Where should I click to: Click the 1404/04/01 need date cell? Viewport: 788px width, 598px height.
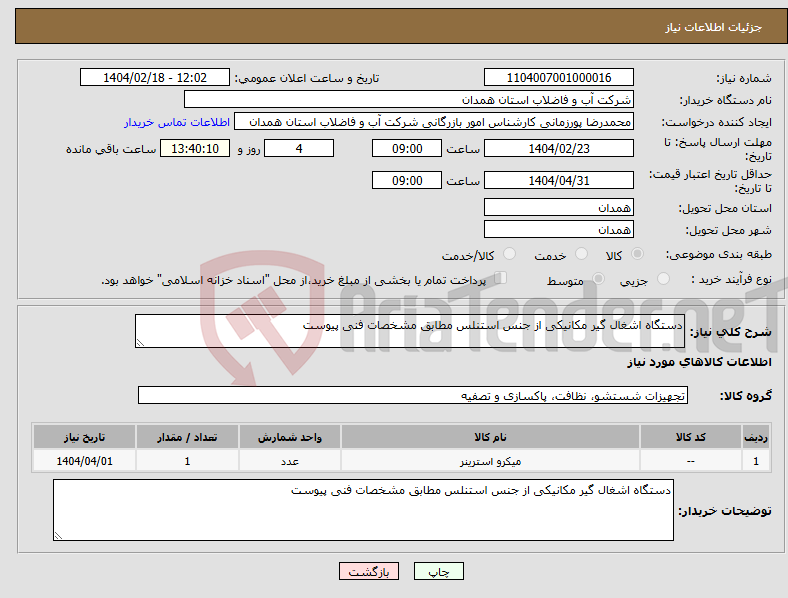point(84,461)
